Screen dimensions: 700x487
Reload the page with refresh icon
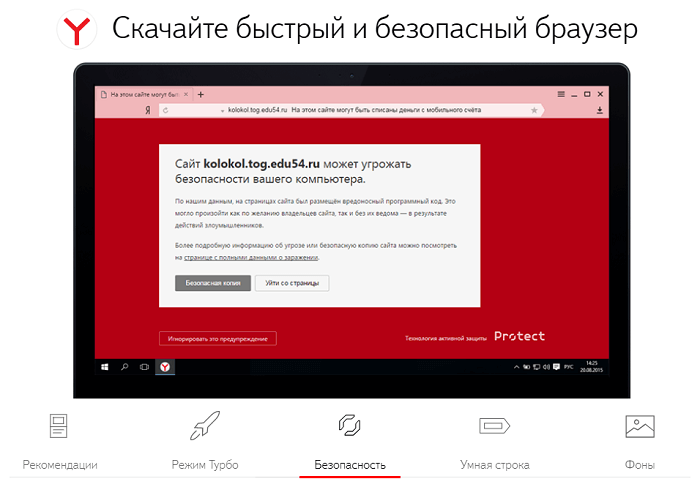tap(166, 110)
